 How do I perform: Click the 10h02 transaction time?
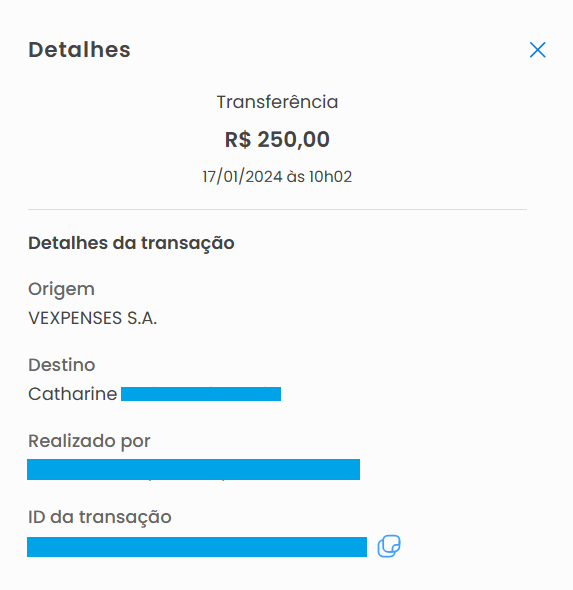click(330, 176)
